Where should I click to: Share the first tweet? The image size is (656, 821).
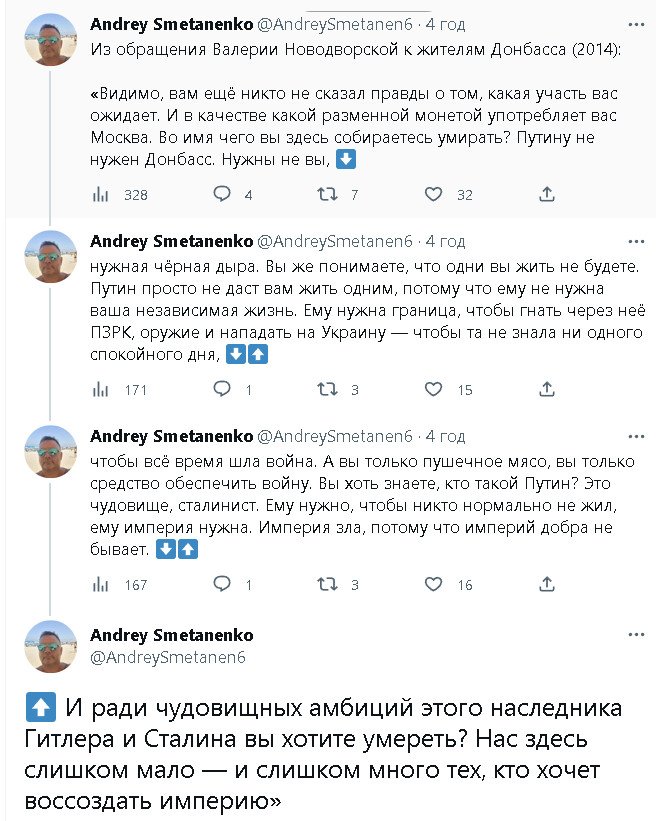click(x=547, y=195)
